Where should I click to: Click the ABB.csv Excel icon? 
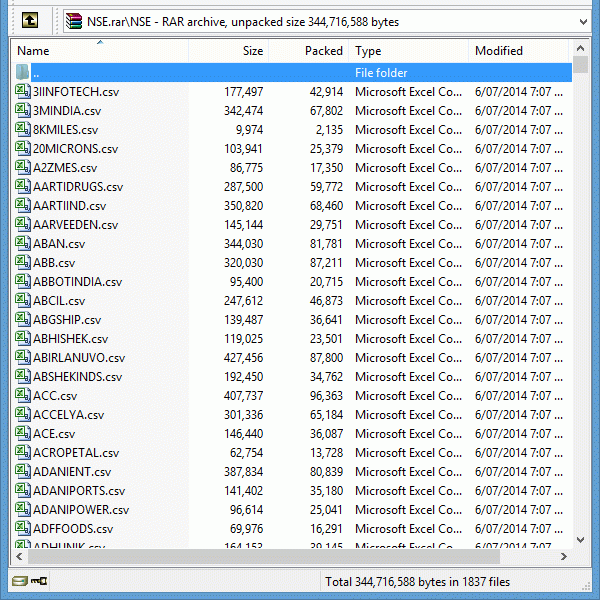pyautogui.click(x=23, y=262)
